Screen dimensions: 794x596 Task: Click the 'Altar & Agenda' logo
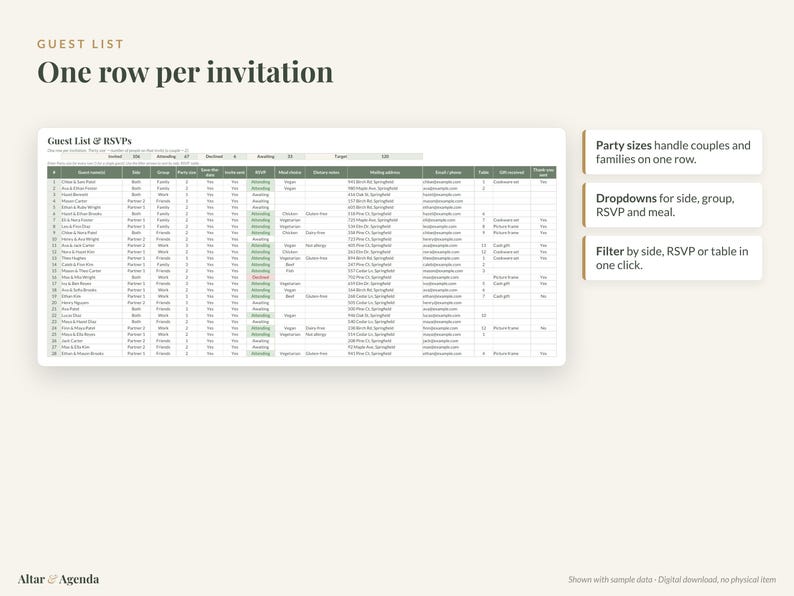coord(58,579)
